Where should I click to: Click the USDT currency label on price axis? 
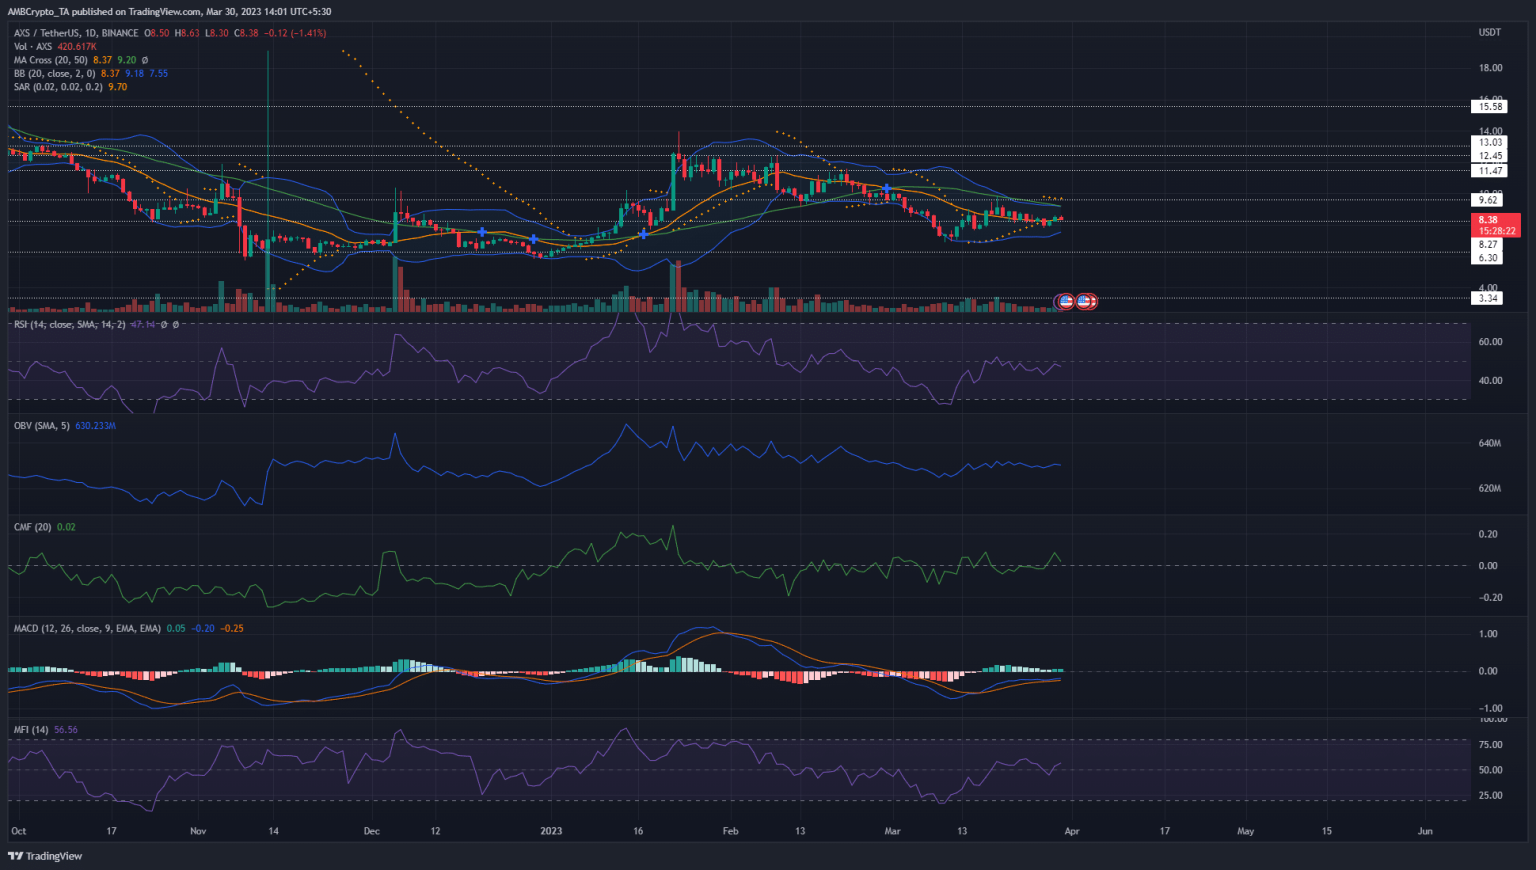point(1490,32)
